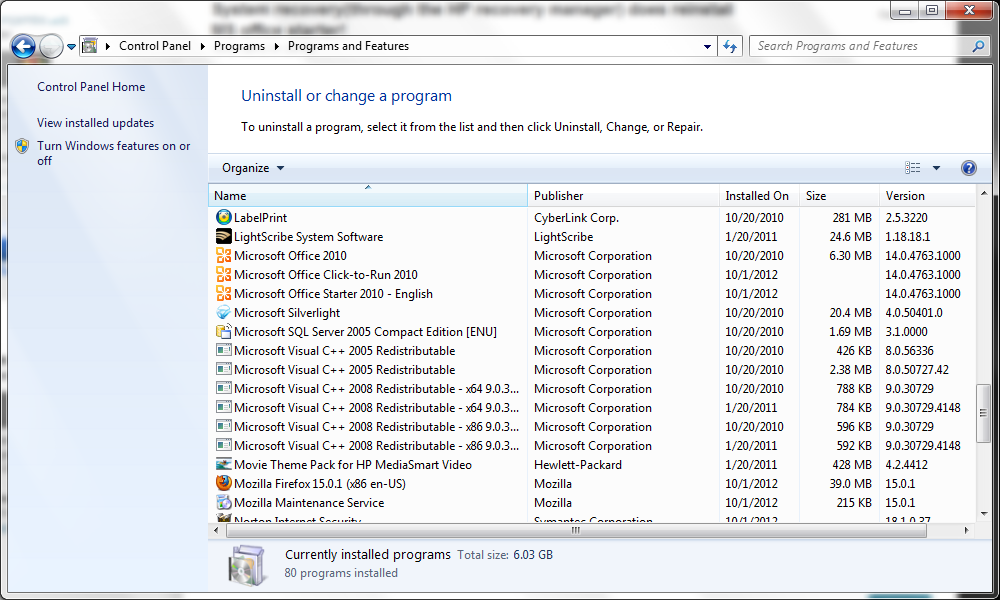Click the Office Starter 2010 English icon
Screen dimensions: 1000x600
coord(223,294)
